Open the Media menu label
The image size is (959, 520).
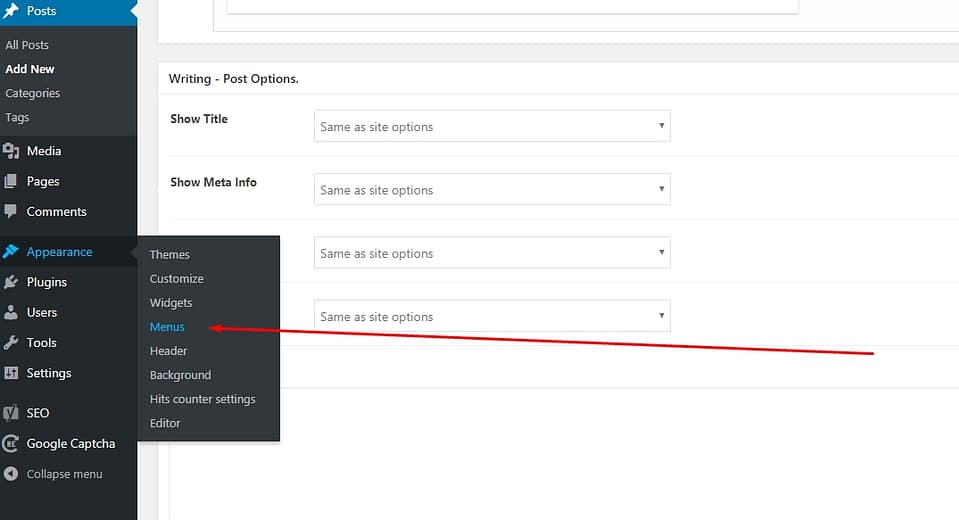pos(44,150)
